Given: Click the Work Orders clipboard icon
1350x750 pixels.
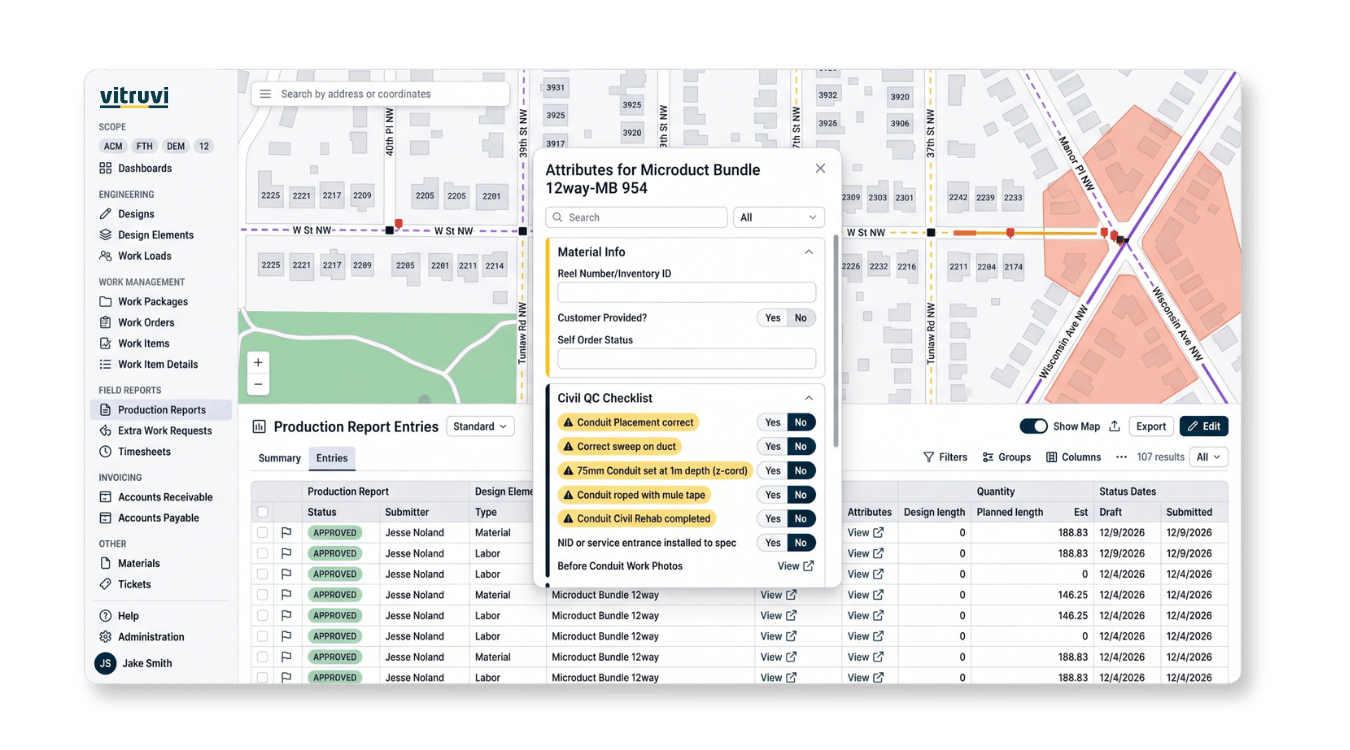Looking at the screenshot, I should pos(105,323).
